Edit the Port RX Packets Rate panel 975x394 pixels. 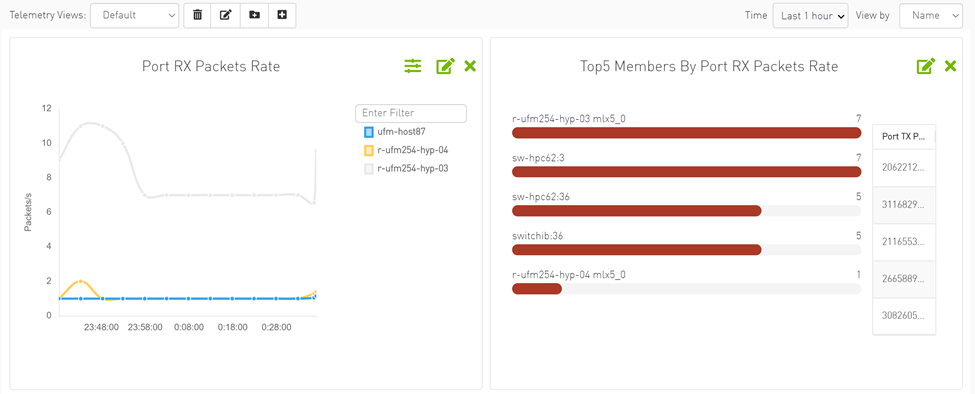pyautogui.click(x=445, y=66)
